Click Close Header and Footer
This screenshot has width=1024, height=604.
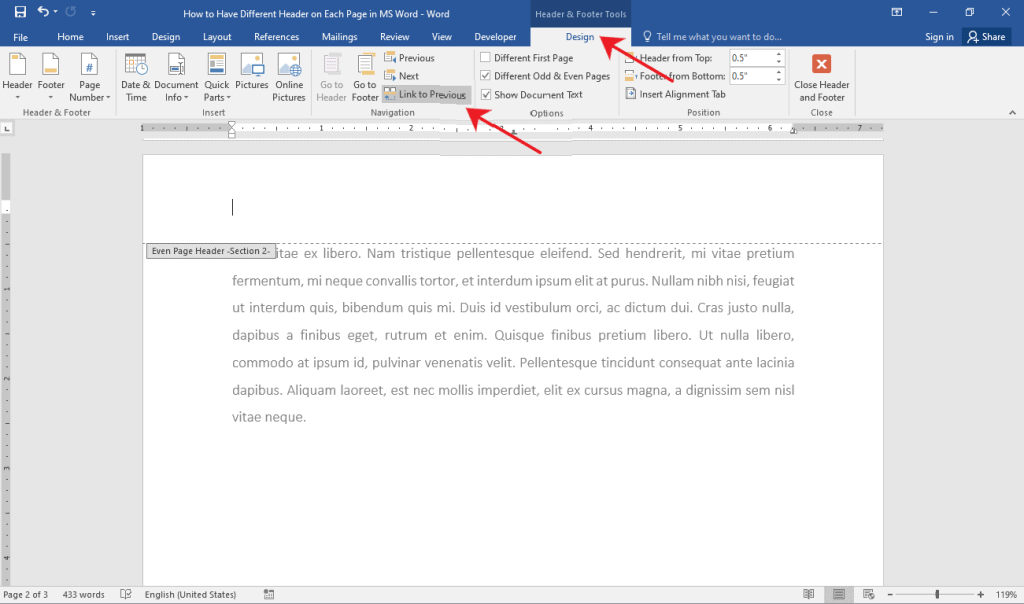point(821,78)
